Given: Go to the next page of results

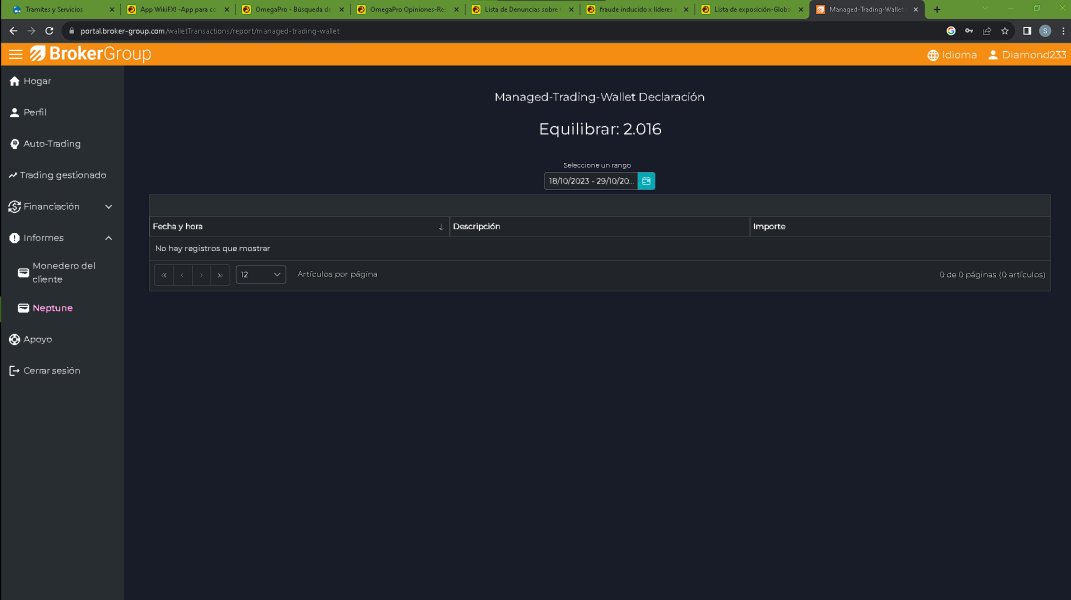Looking at the screenshot, I should point(201,275).
